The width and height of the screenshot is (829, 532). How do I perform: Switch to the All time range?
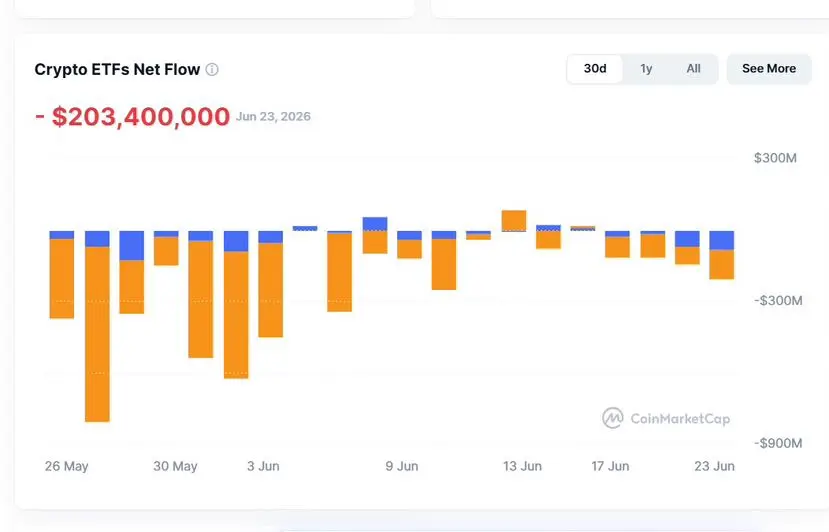pyautogui.click(x=693, y=69)
